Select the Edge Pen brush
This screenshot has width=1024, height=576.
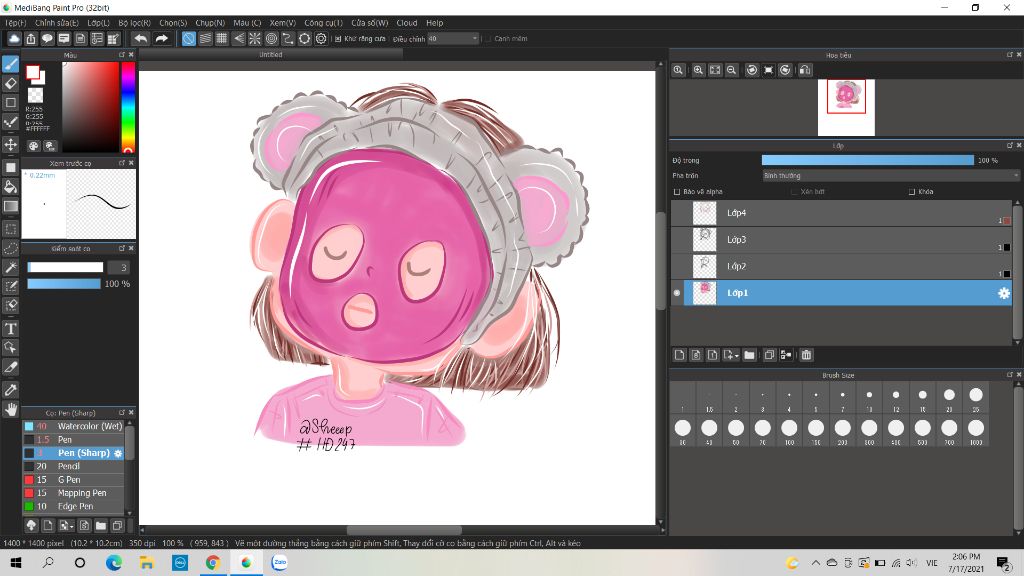74,506
